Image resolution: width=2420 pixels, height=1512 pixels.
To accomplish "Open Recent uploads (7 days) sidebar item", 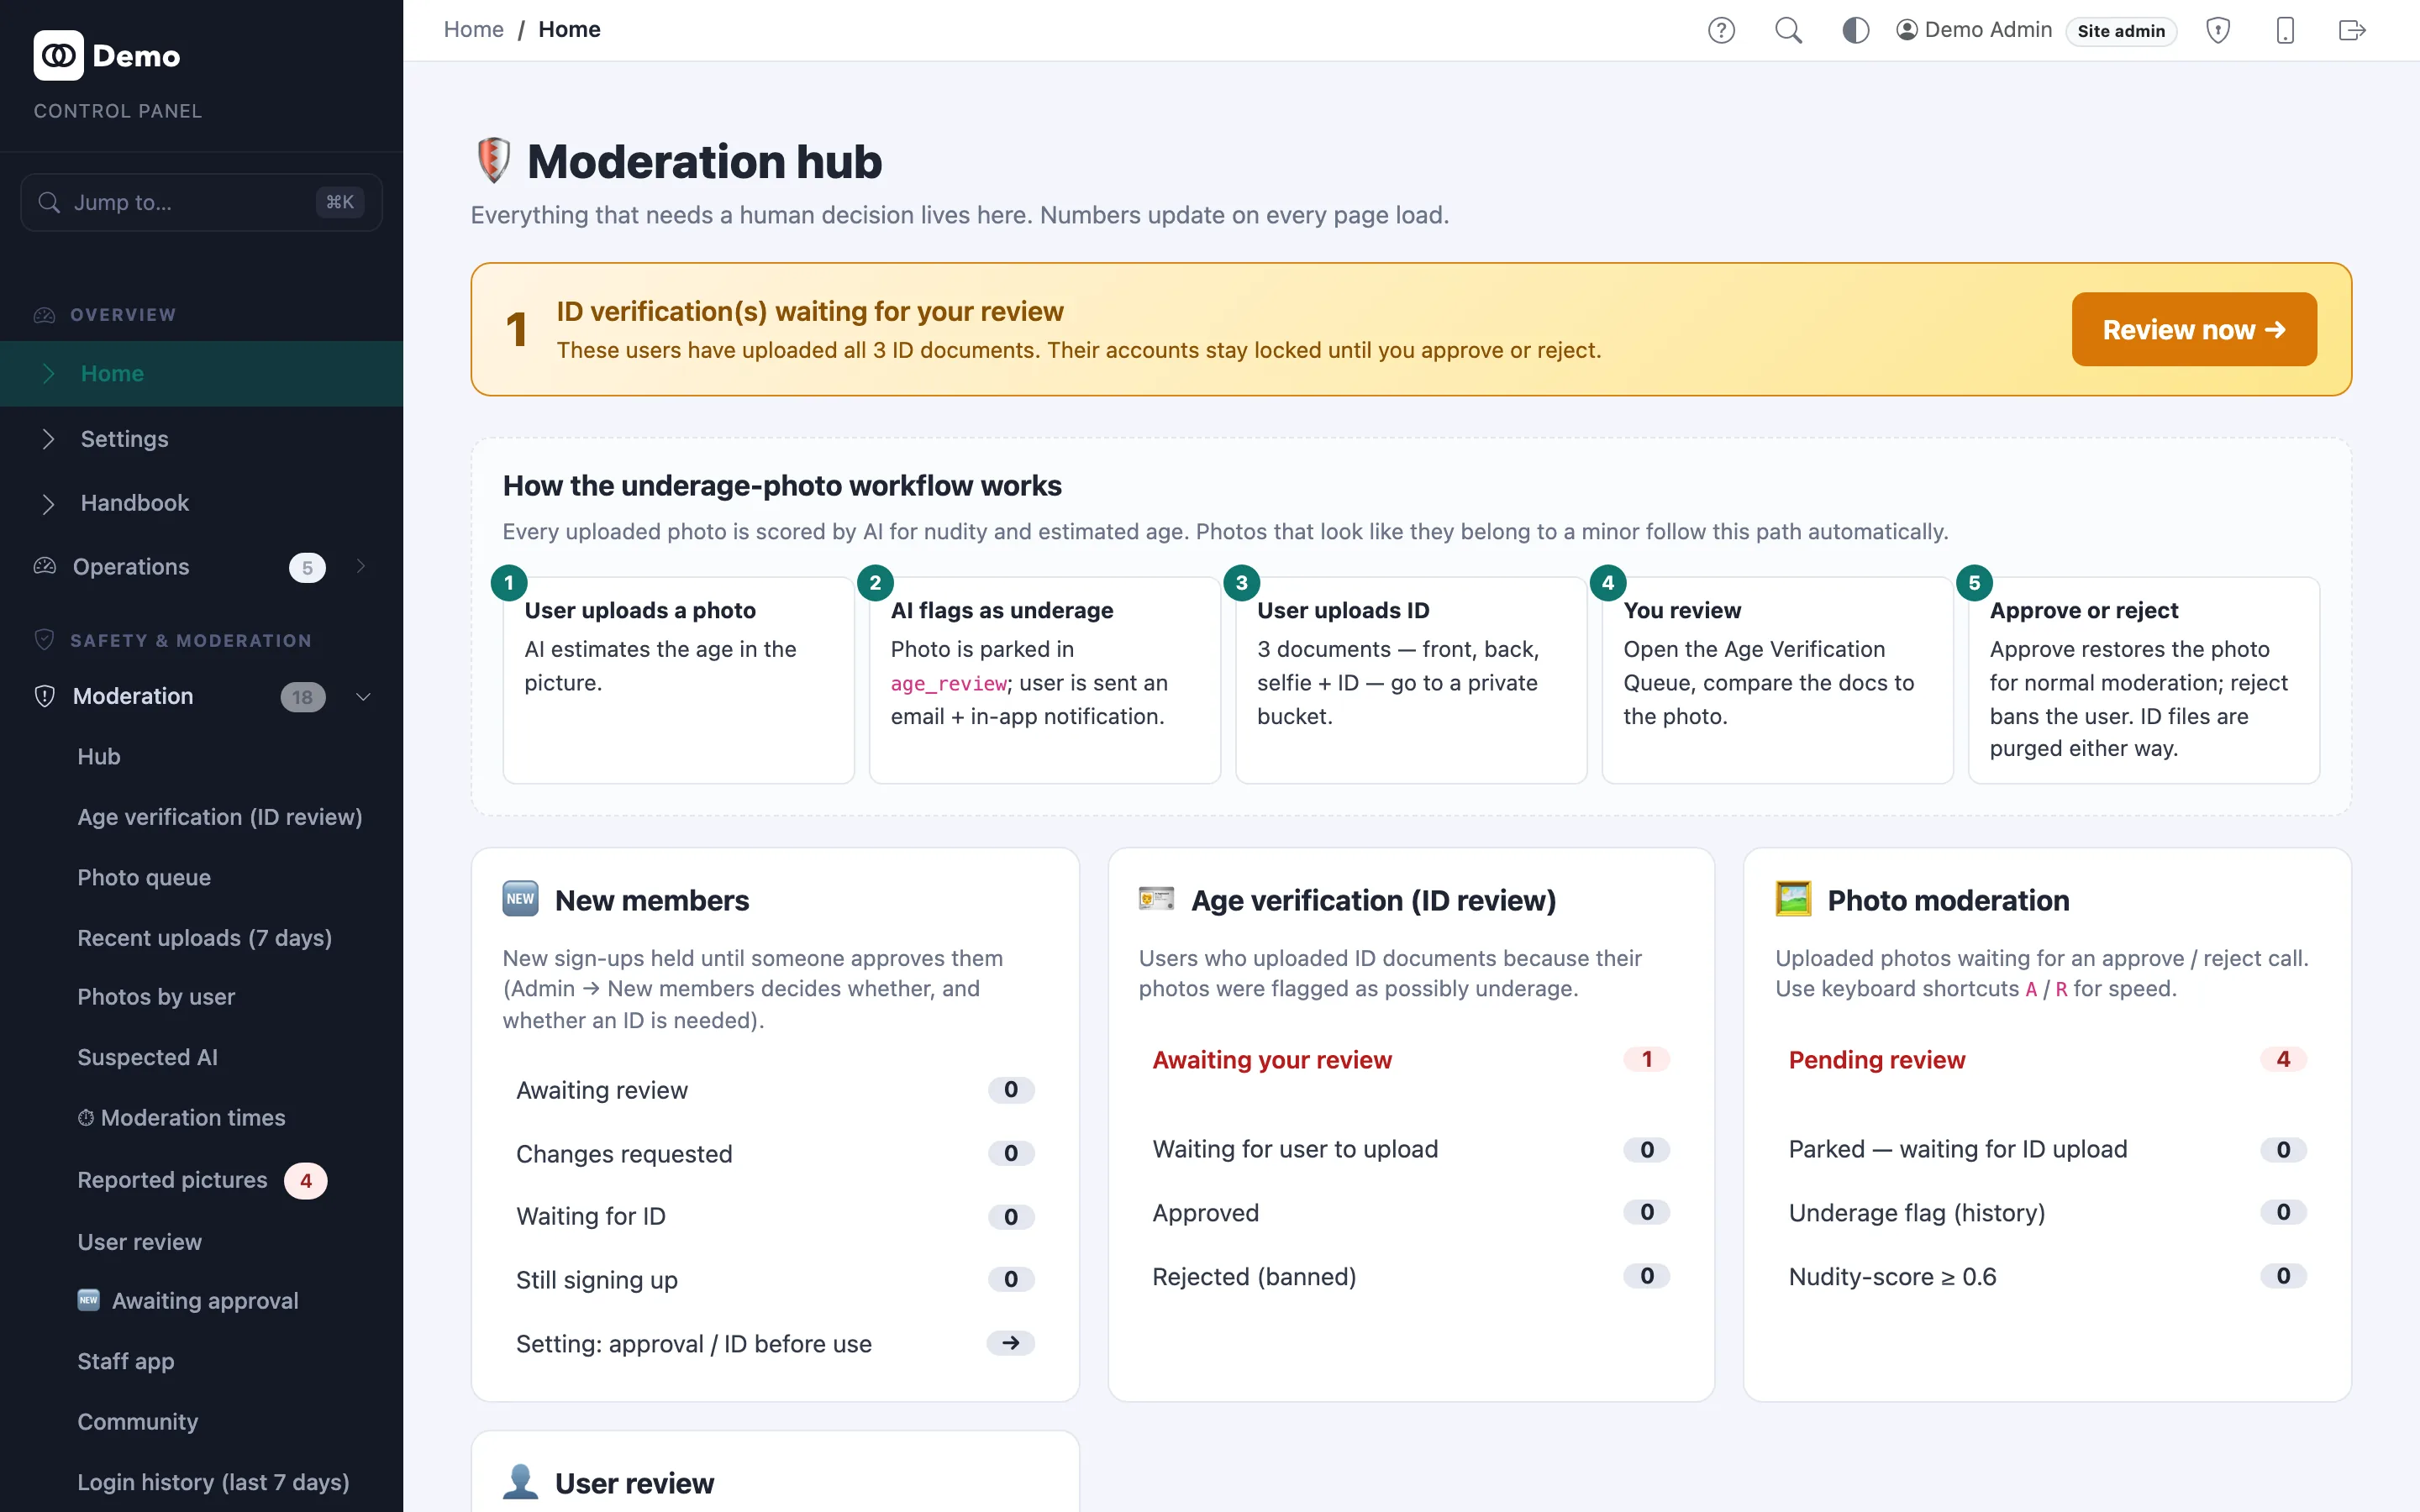I will click(x=205, y=938).
